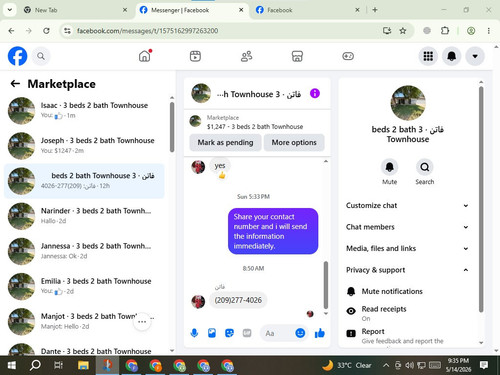Bookmark this page with star icon
Screen dimensions: 500x375
click(x=403, y=31)
